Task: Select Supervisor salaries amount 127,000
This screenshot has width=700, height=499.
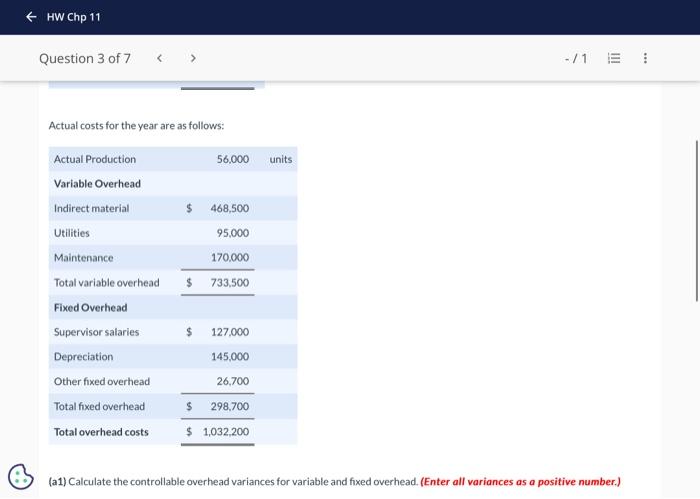Action: click(230, 332)
